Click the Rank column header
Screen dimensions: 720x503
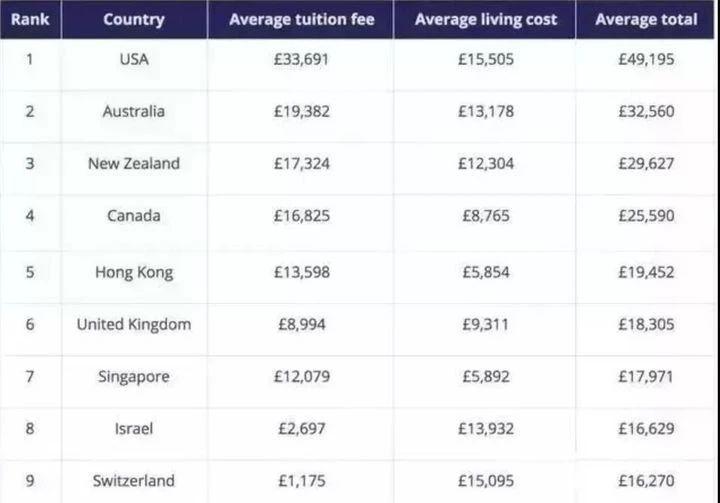click(x=30, y=19)
